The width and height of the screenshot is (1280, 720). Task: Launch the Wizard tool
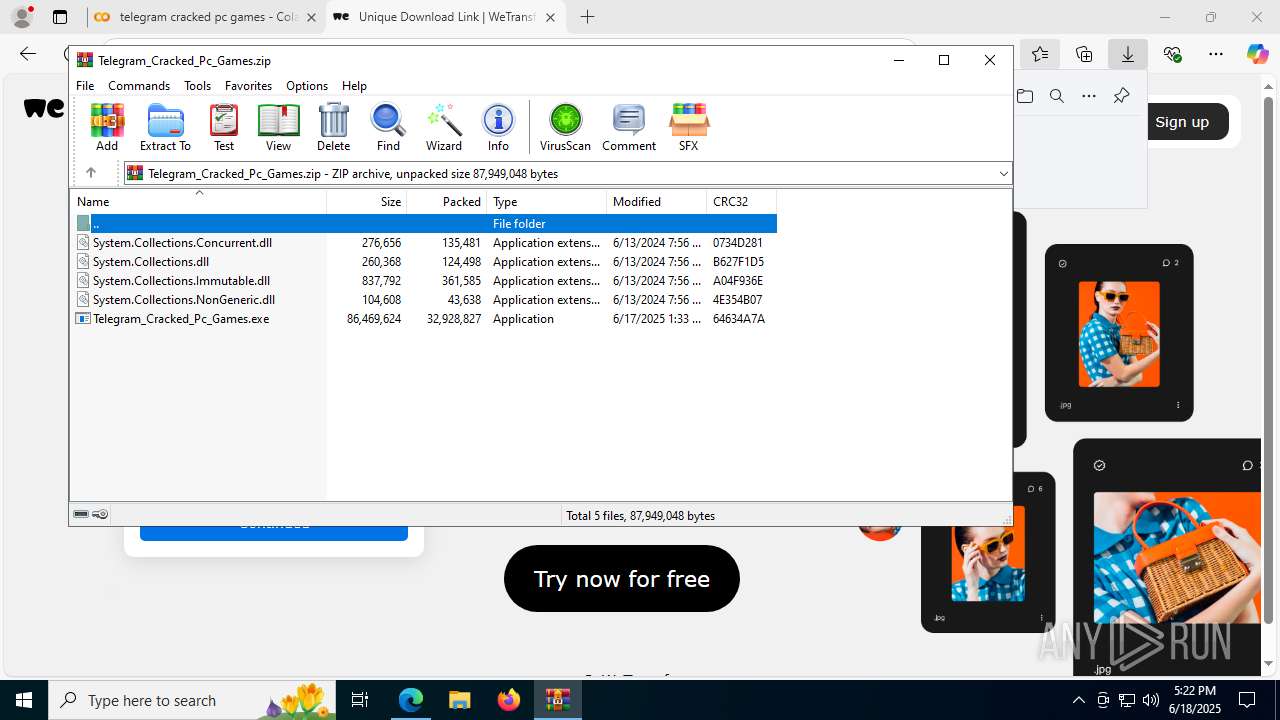[443, 127]
